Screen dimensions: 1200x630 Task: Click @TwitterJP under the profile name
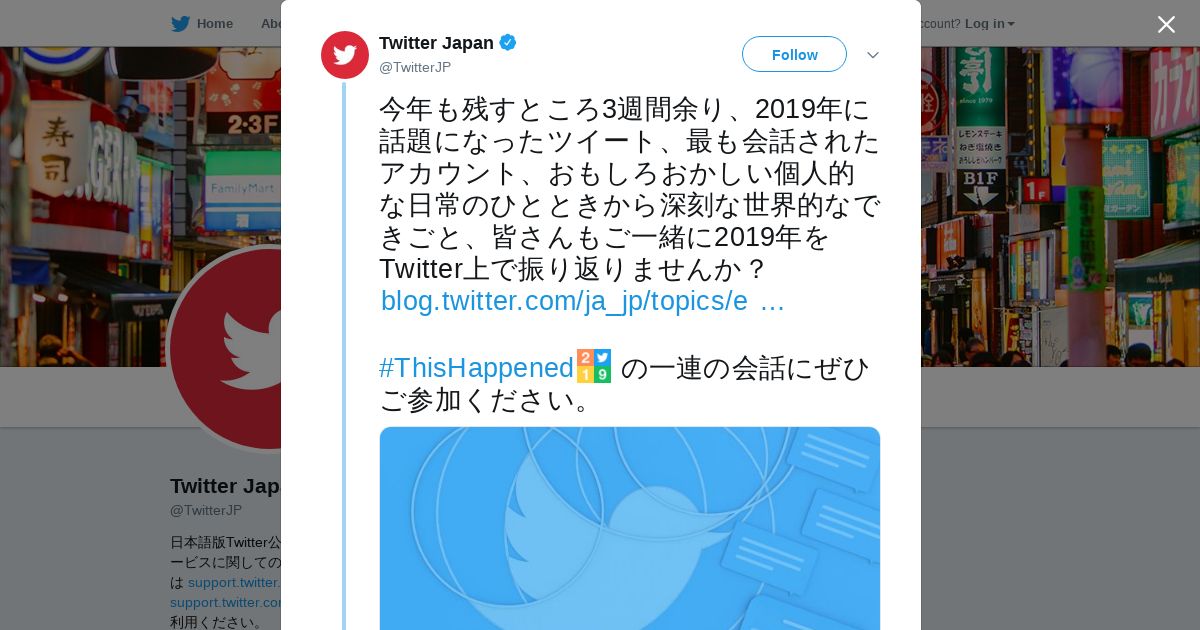point(206,510)
